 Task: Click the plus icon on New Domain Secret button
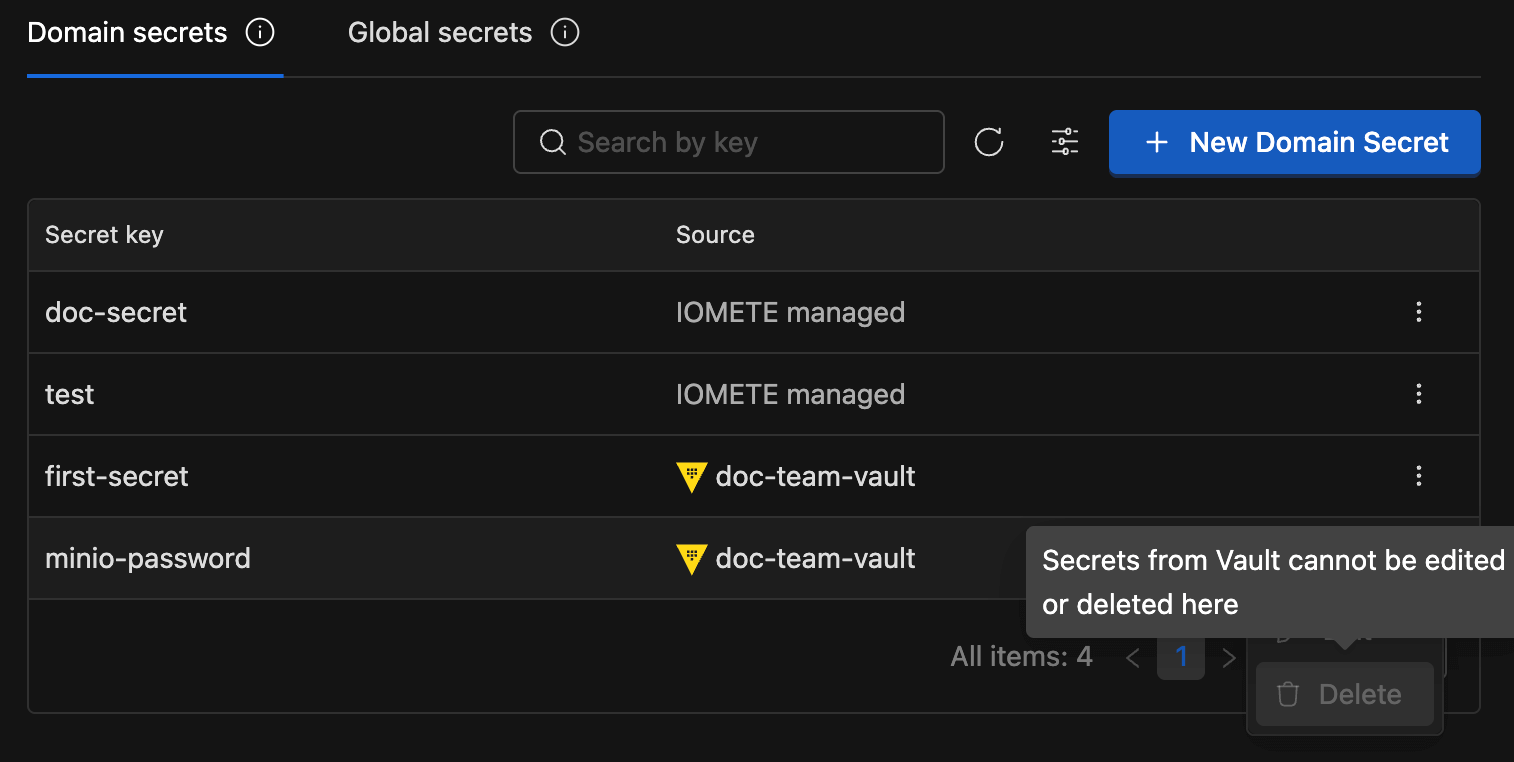(x=1157, y=142)
